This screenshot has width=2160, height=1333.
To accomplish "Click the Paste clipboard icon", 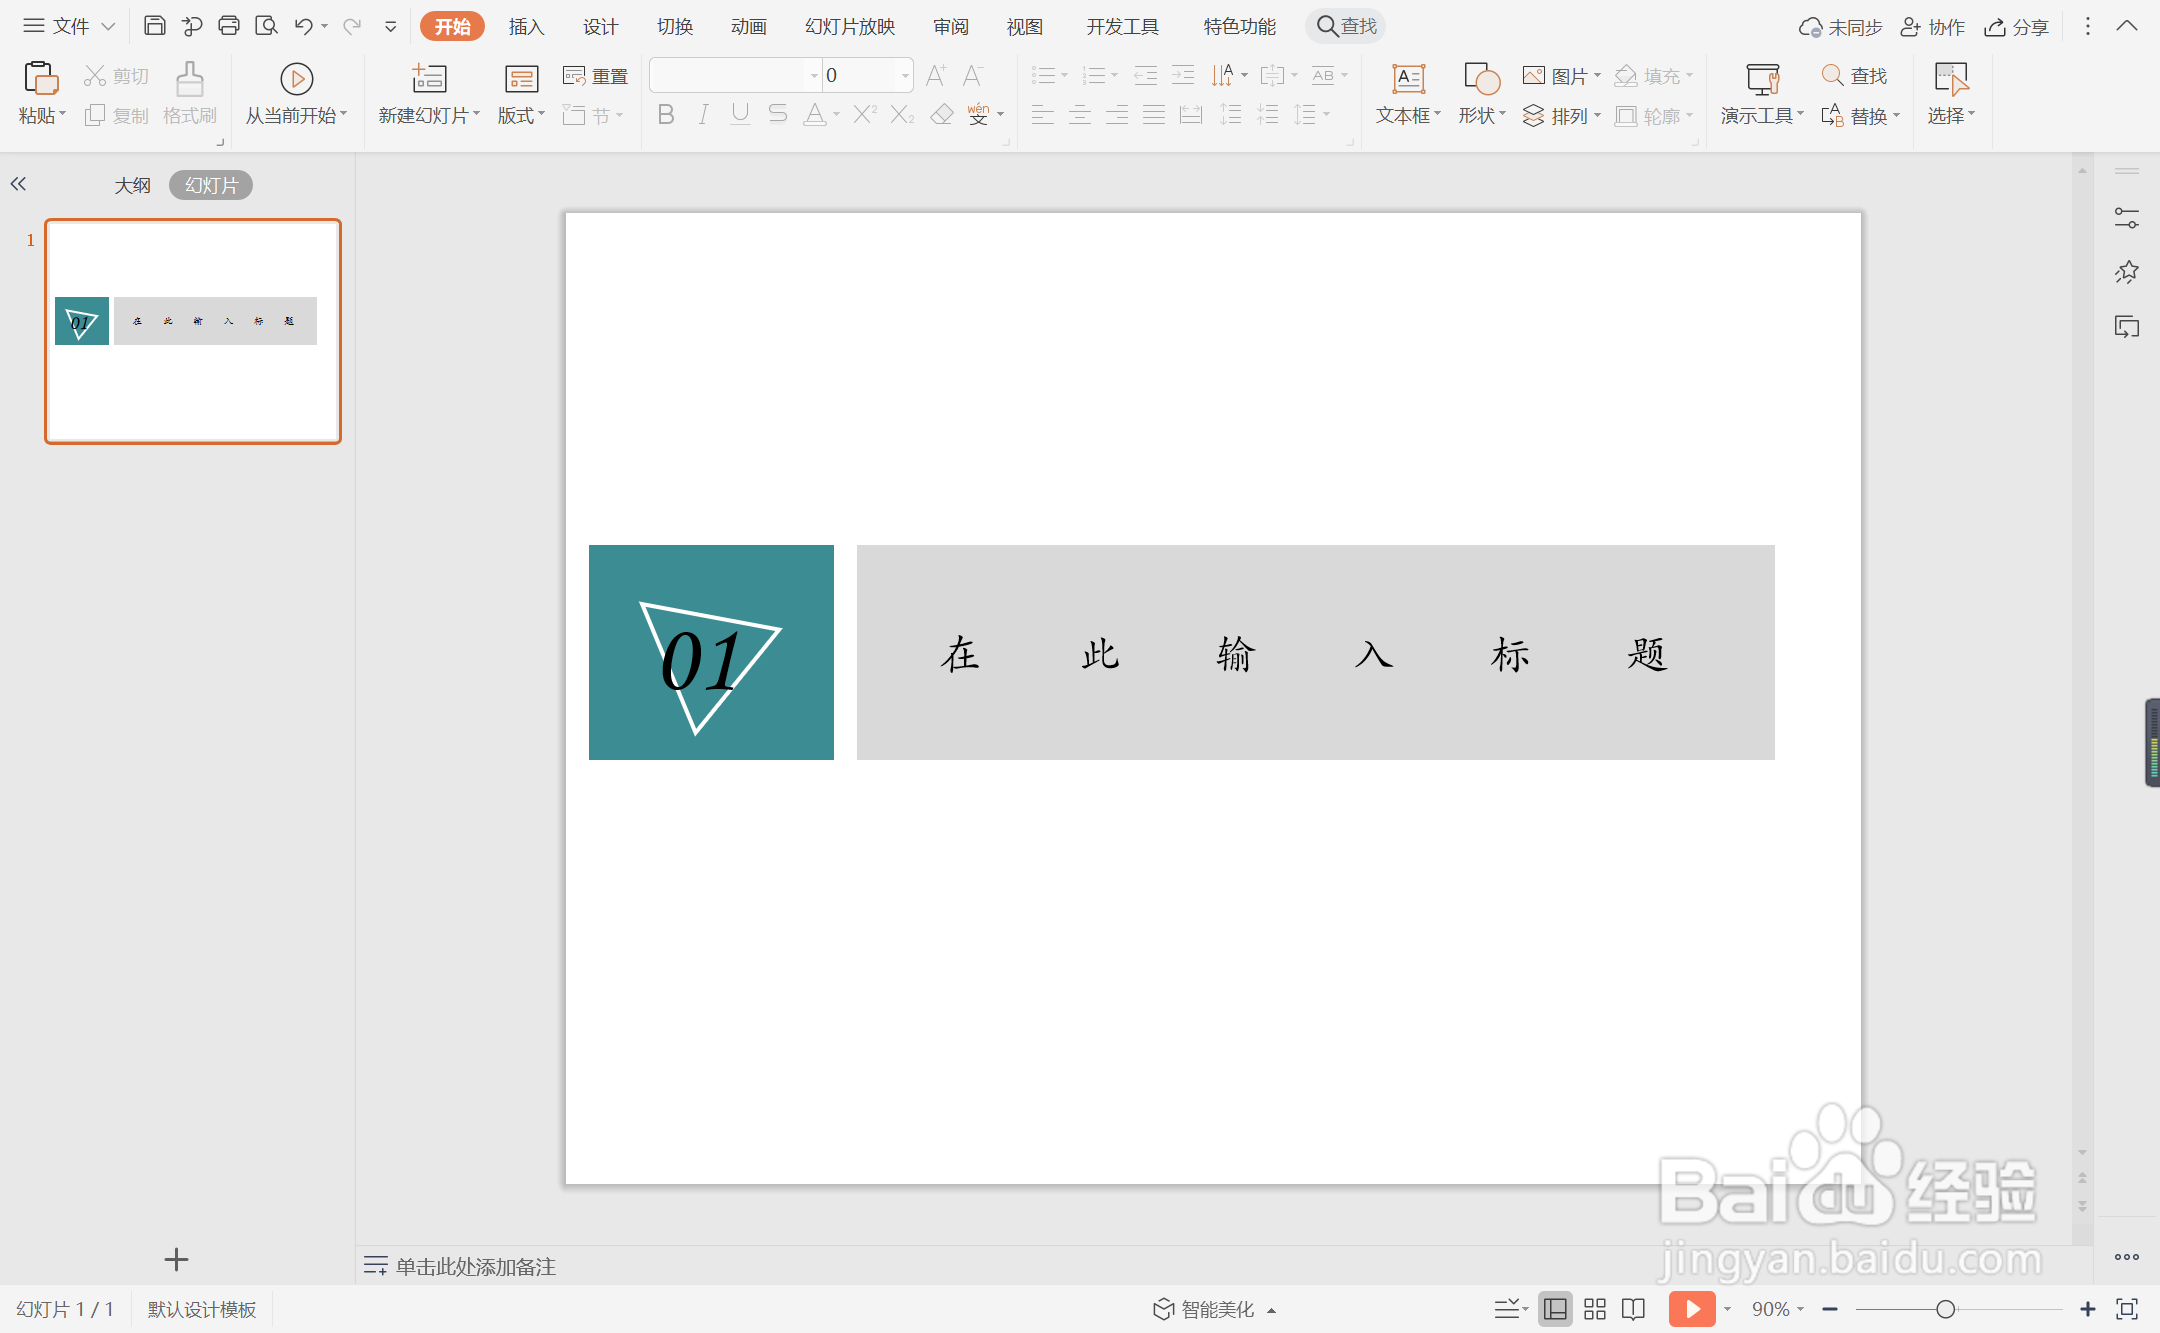I will [40, 78].
